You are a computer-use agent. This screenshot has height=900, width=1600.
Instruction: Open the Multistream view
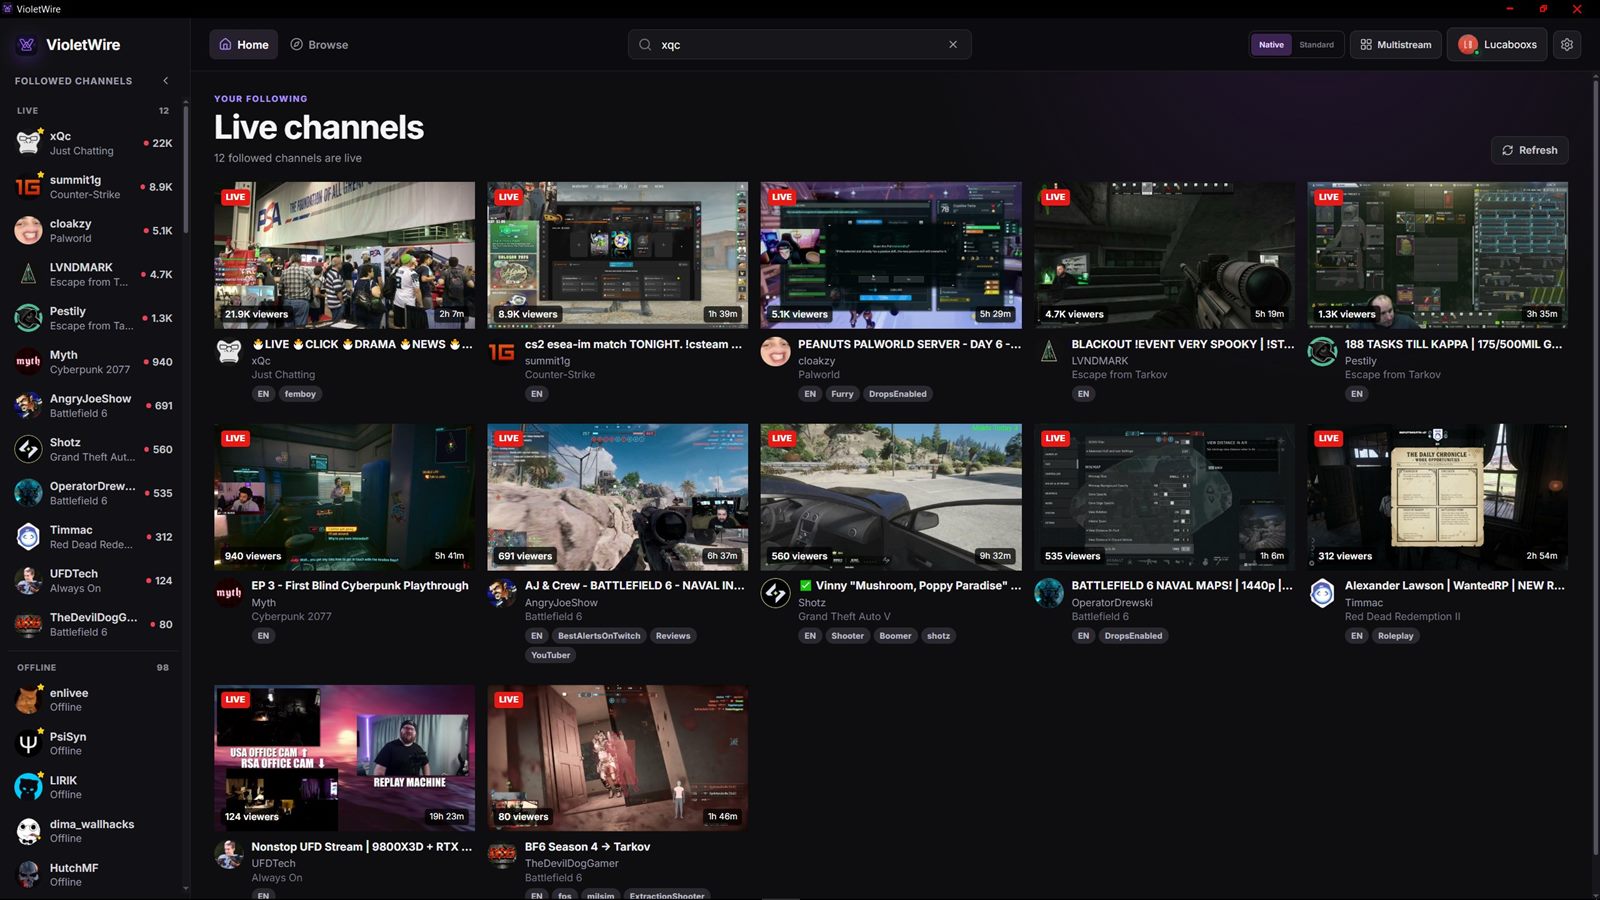(1395, 45)
